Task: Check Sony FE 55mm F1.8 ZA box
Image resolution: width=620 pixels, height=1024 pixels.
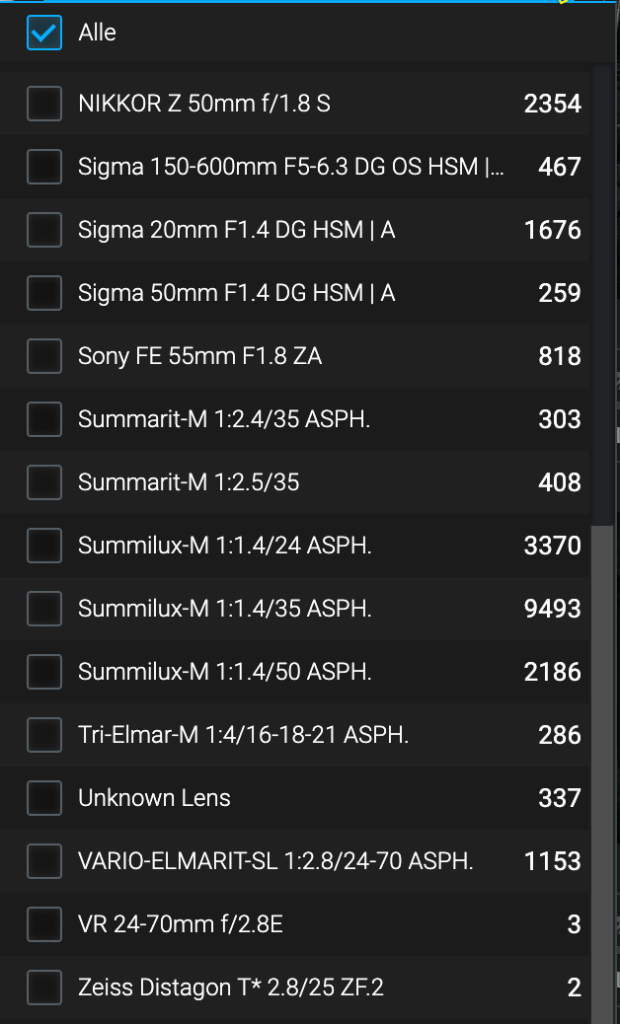Action: (44, 355)
